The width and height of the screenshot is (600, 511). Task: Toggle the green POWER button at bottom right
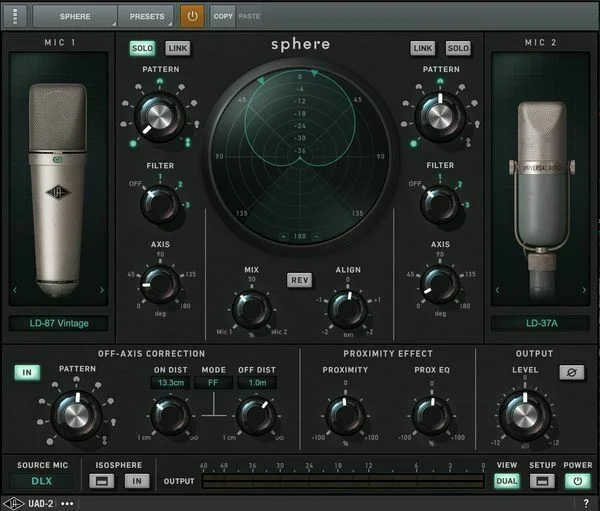[x=577, y=481]
